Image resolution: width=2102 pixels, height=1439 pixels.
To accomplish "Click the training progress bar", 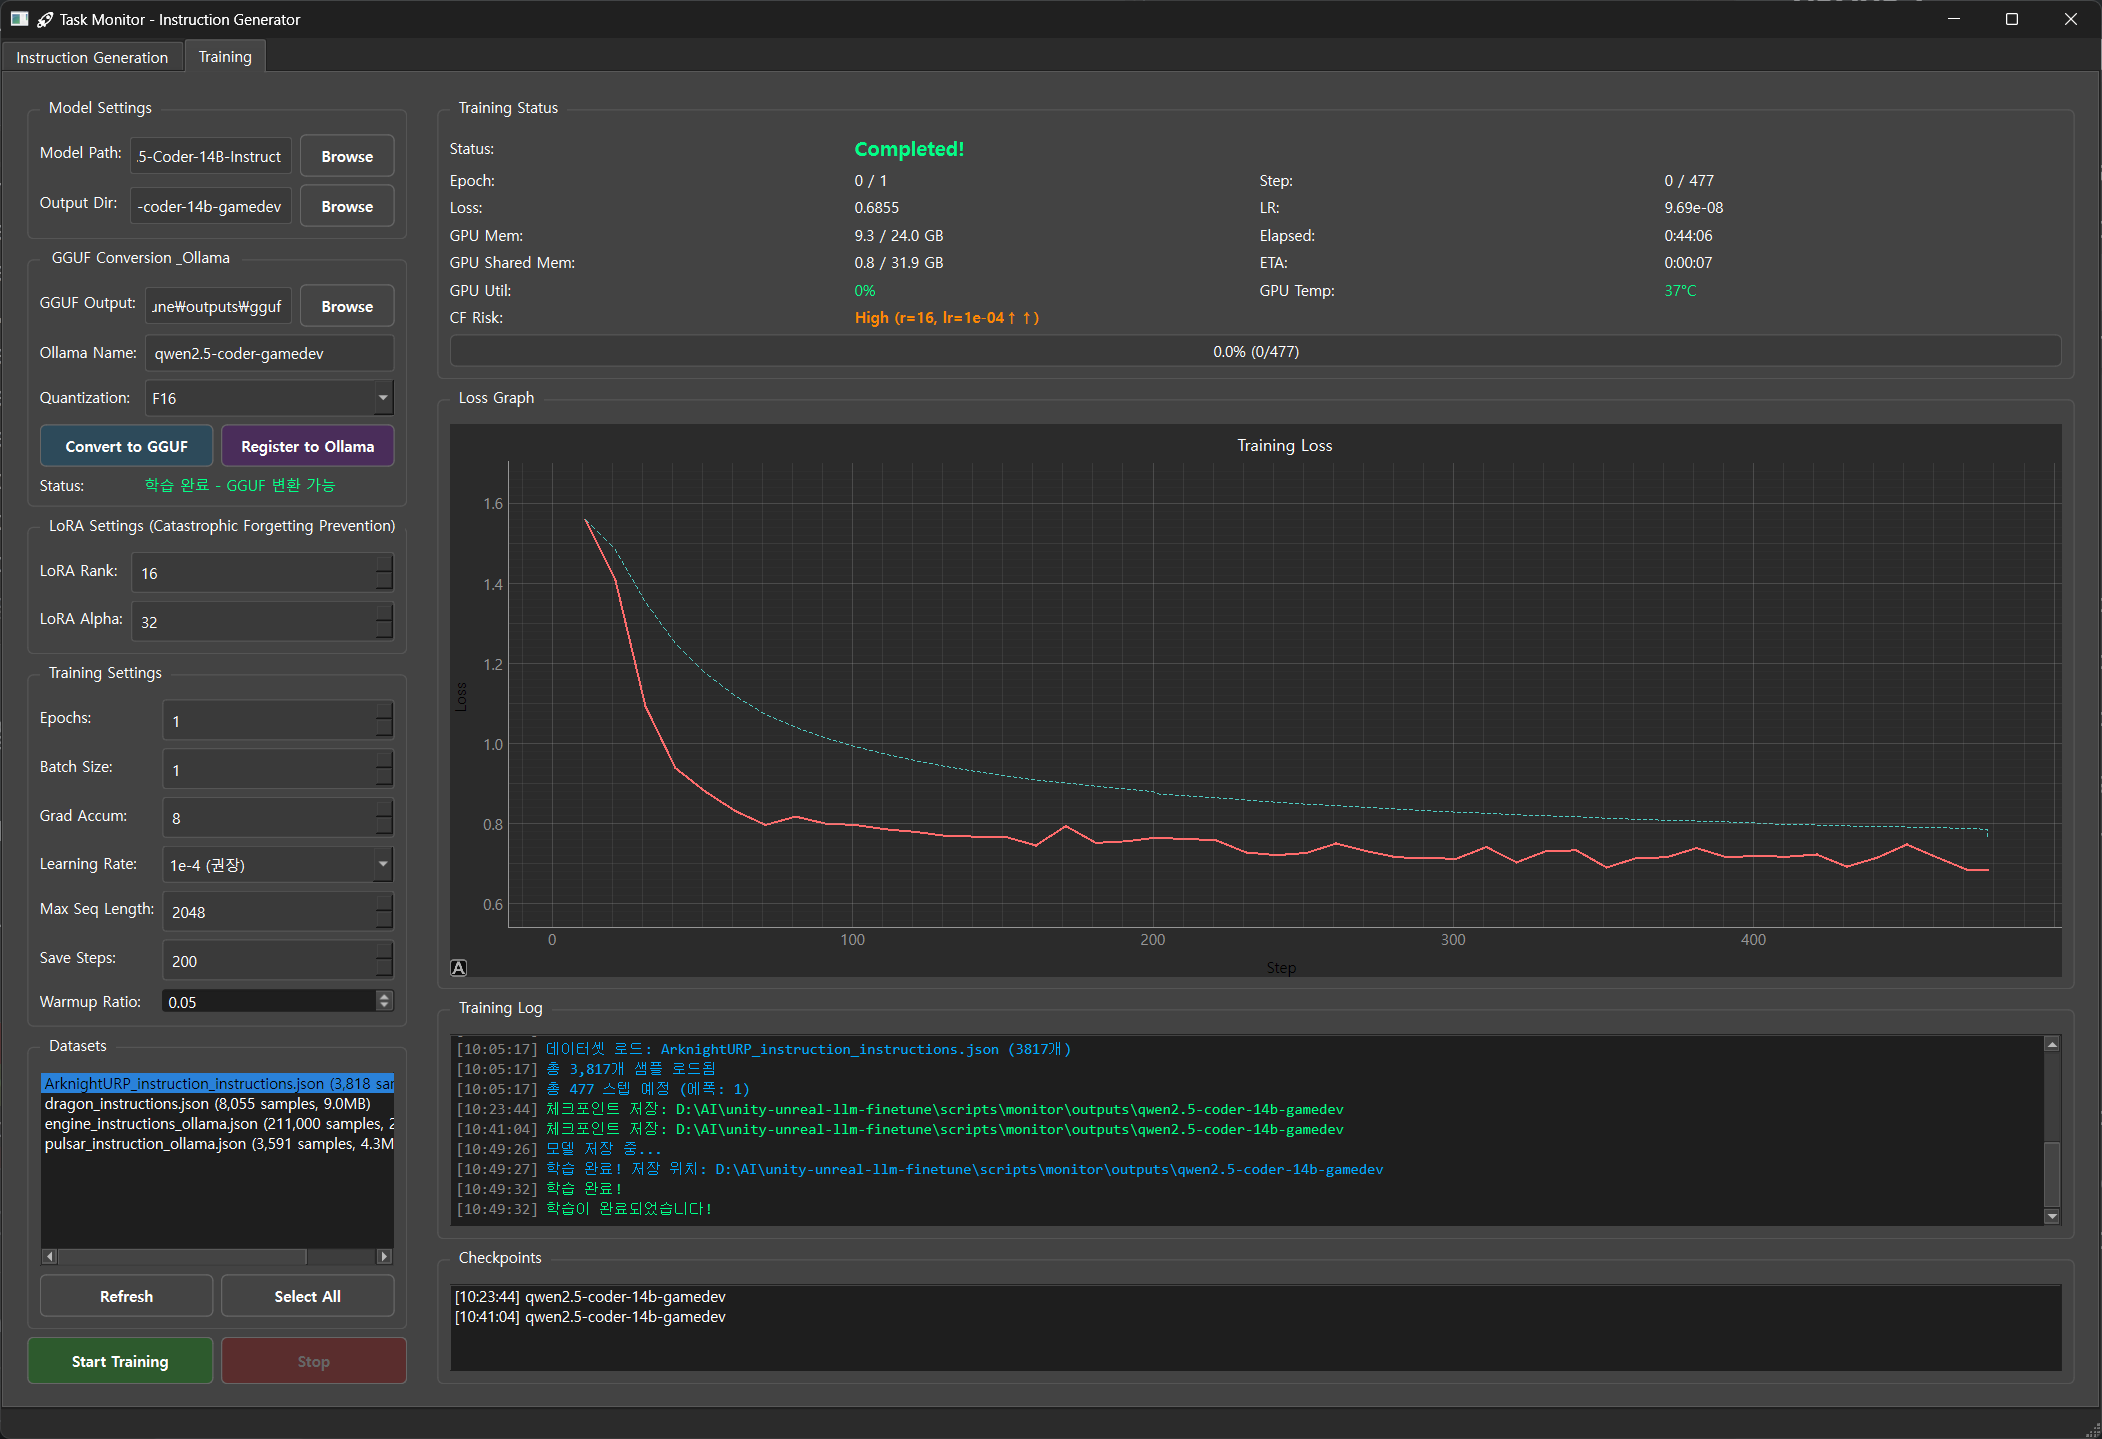I will point(1255,352).
